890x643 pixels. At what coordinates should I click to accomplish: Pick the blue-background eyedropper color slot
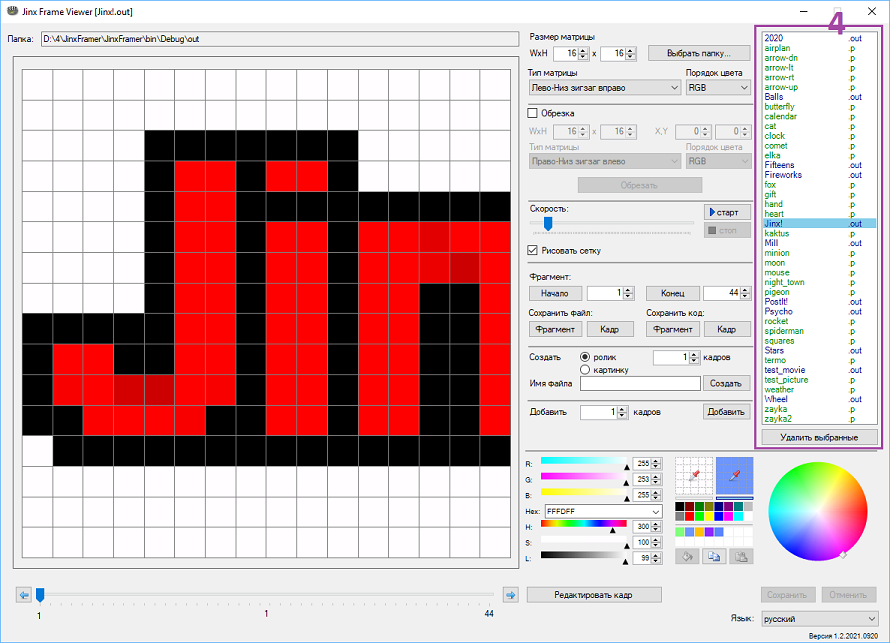pos(734,476)
